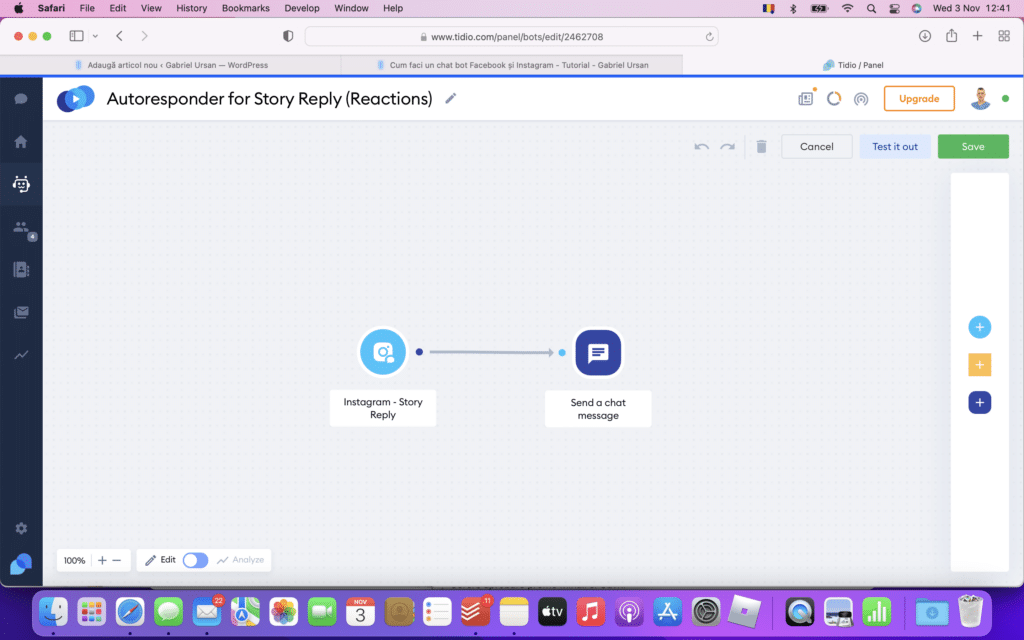Open the Settings gear in sidebar
This screenshot has height=640, width=1024.
click(21, 528)
